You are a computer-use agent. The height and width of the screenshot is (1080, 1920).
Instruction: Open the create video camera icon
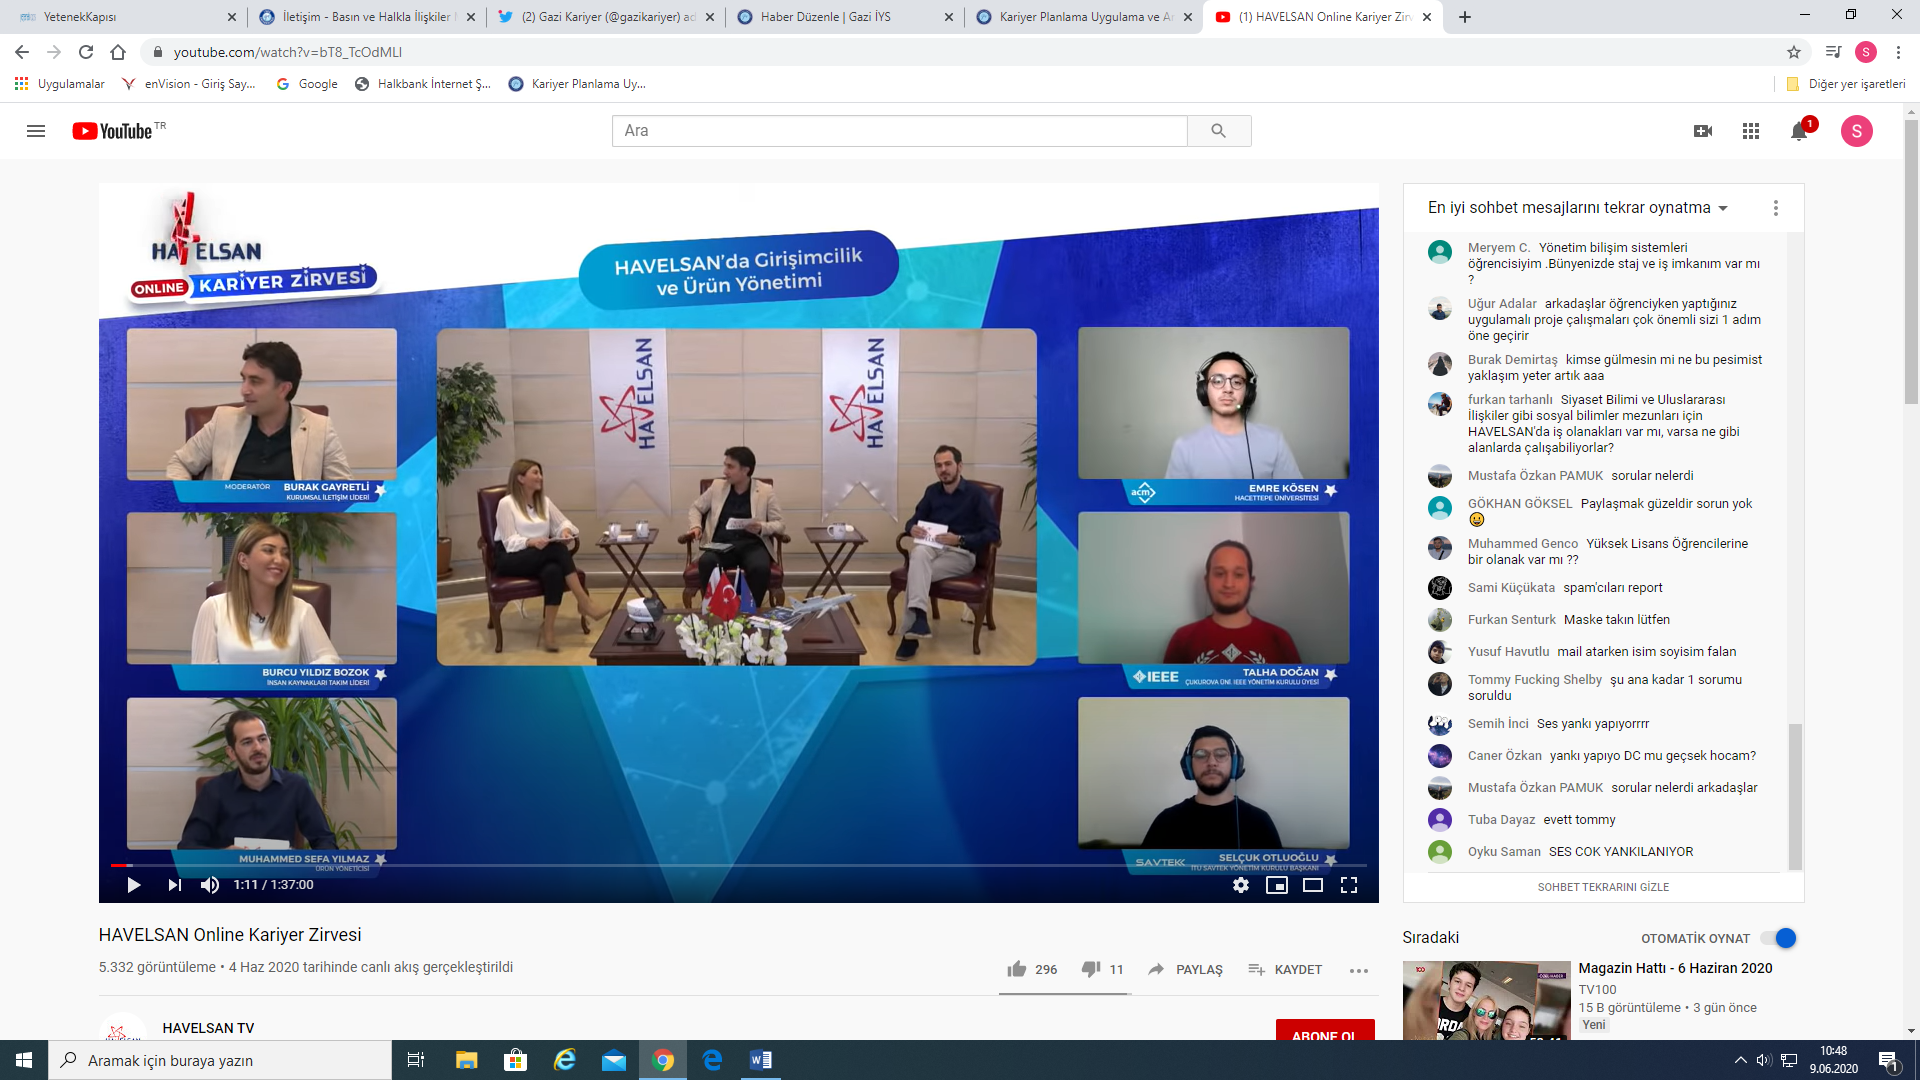pyautogui.click(x=1703, y=131)
